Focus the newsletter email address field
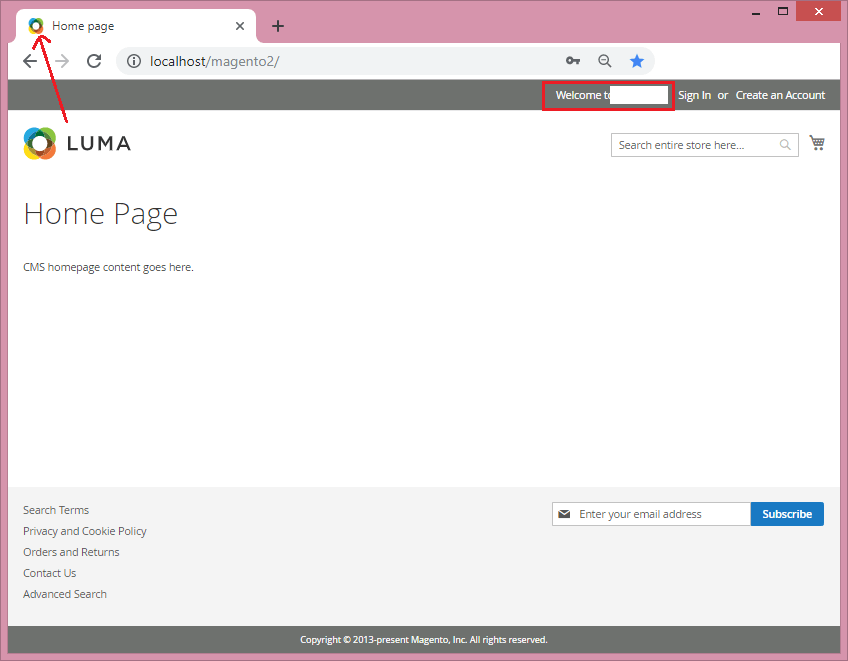The width and height of the screenshot is (848, 661). pyautogui.click(x=660, y=514)
